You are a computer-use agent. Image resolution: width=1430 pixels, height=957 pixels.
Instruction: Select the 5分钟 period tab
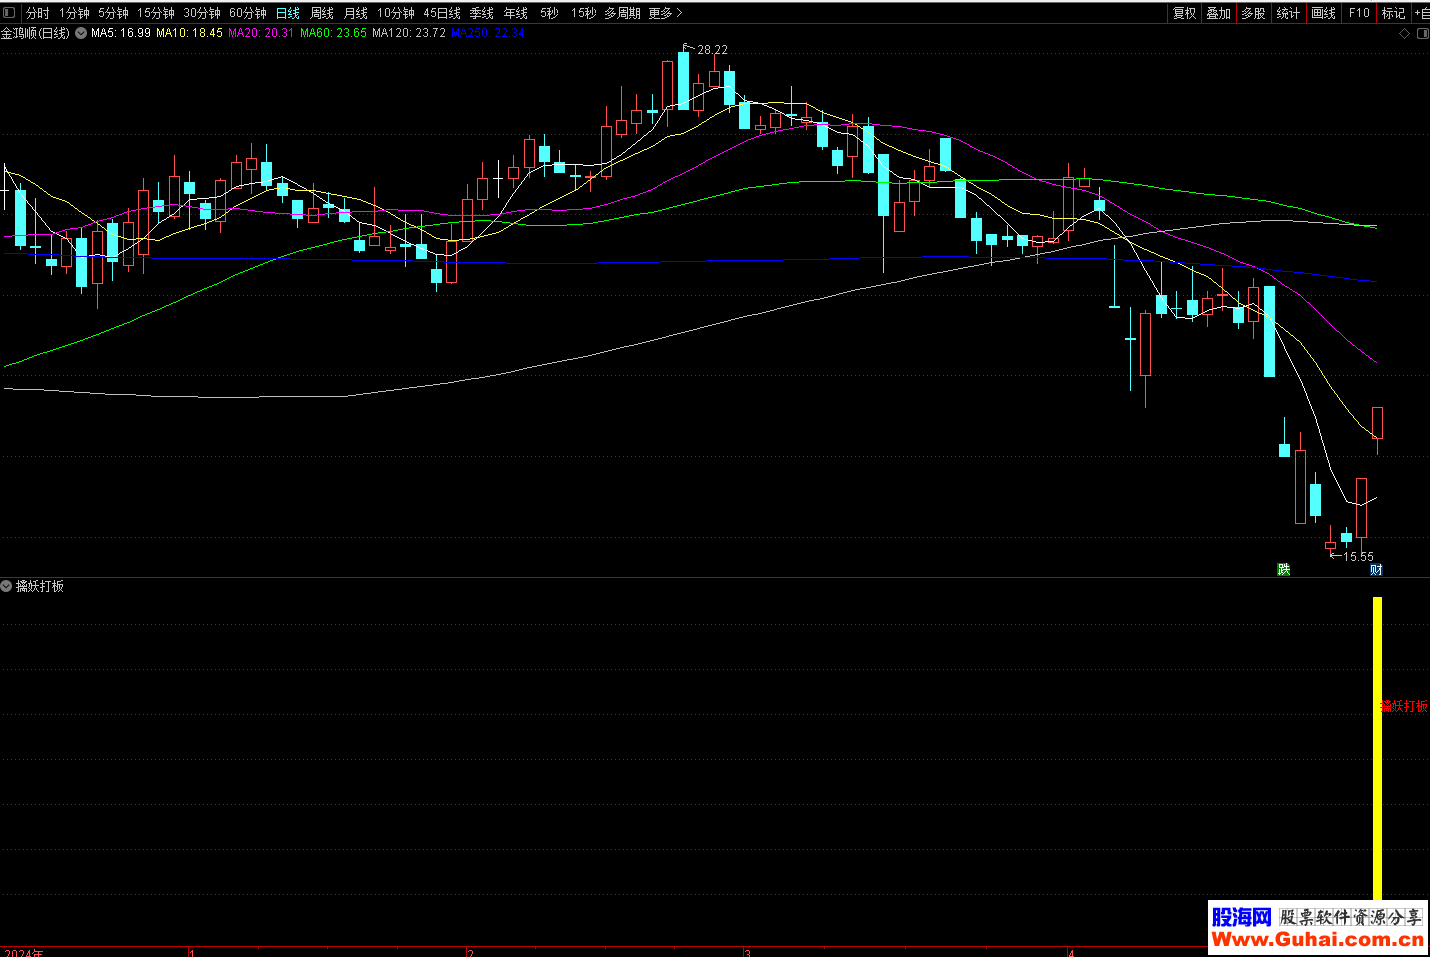[x=113, y=13]
